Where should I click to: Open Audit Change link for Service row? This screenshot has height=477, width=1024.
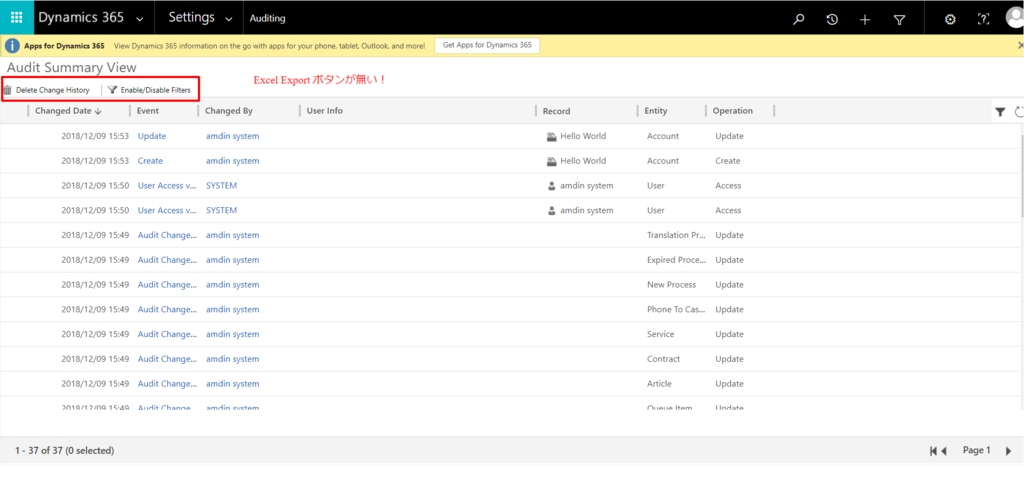coord(167,334)
